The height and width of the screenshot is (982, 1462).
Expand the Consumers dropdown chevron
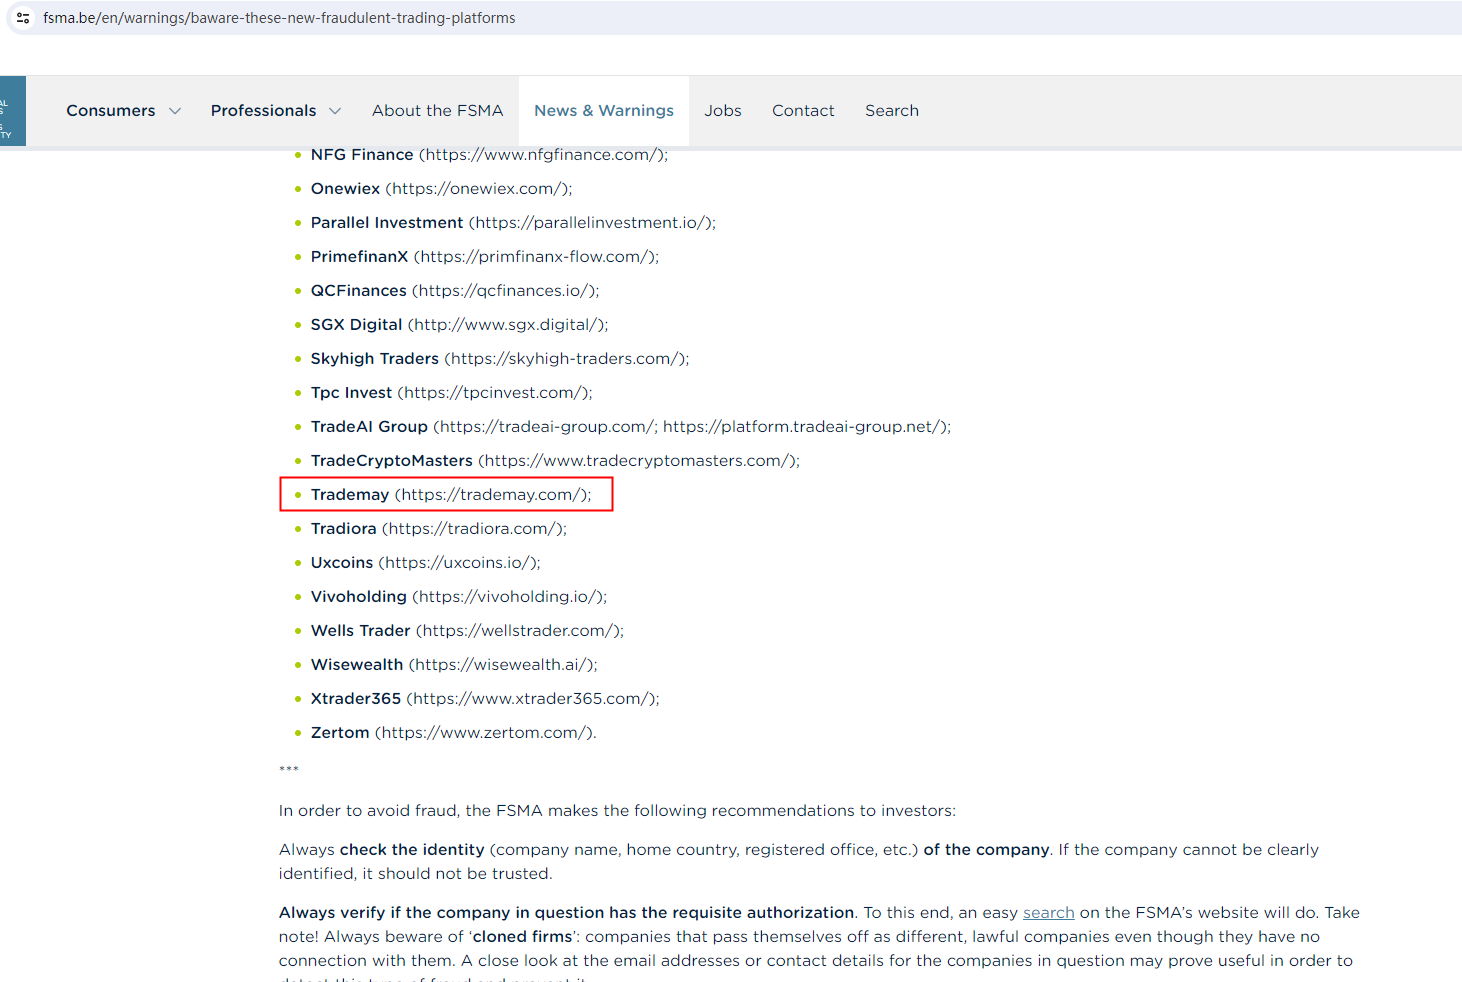(175, 111)
